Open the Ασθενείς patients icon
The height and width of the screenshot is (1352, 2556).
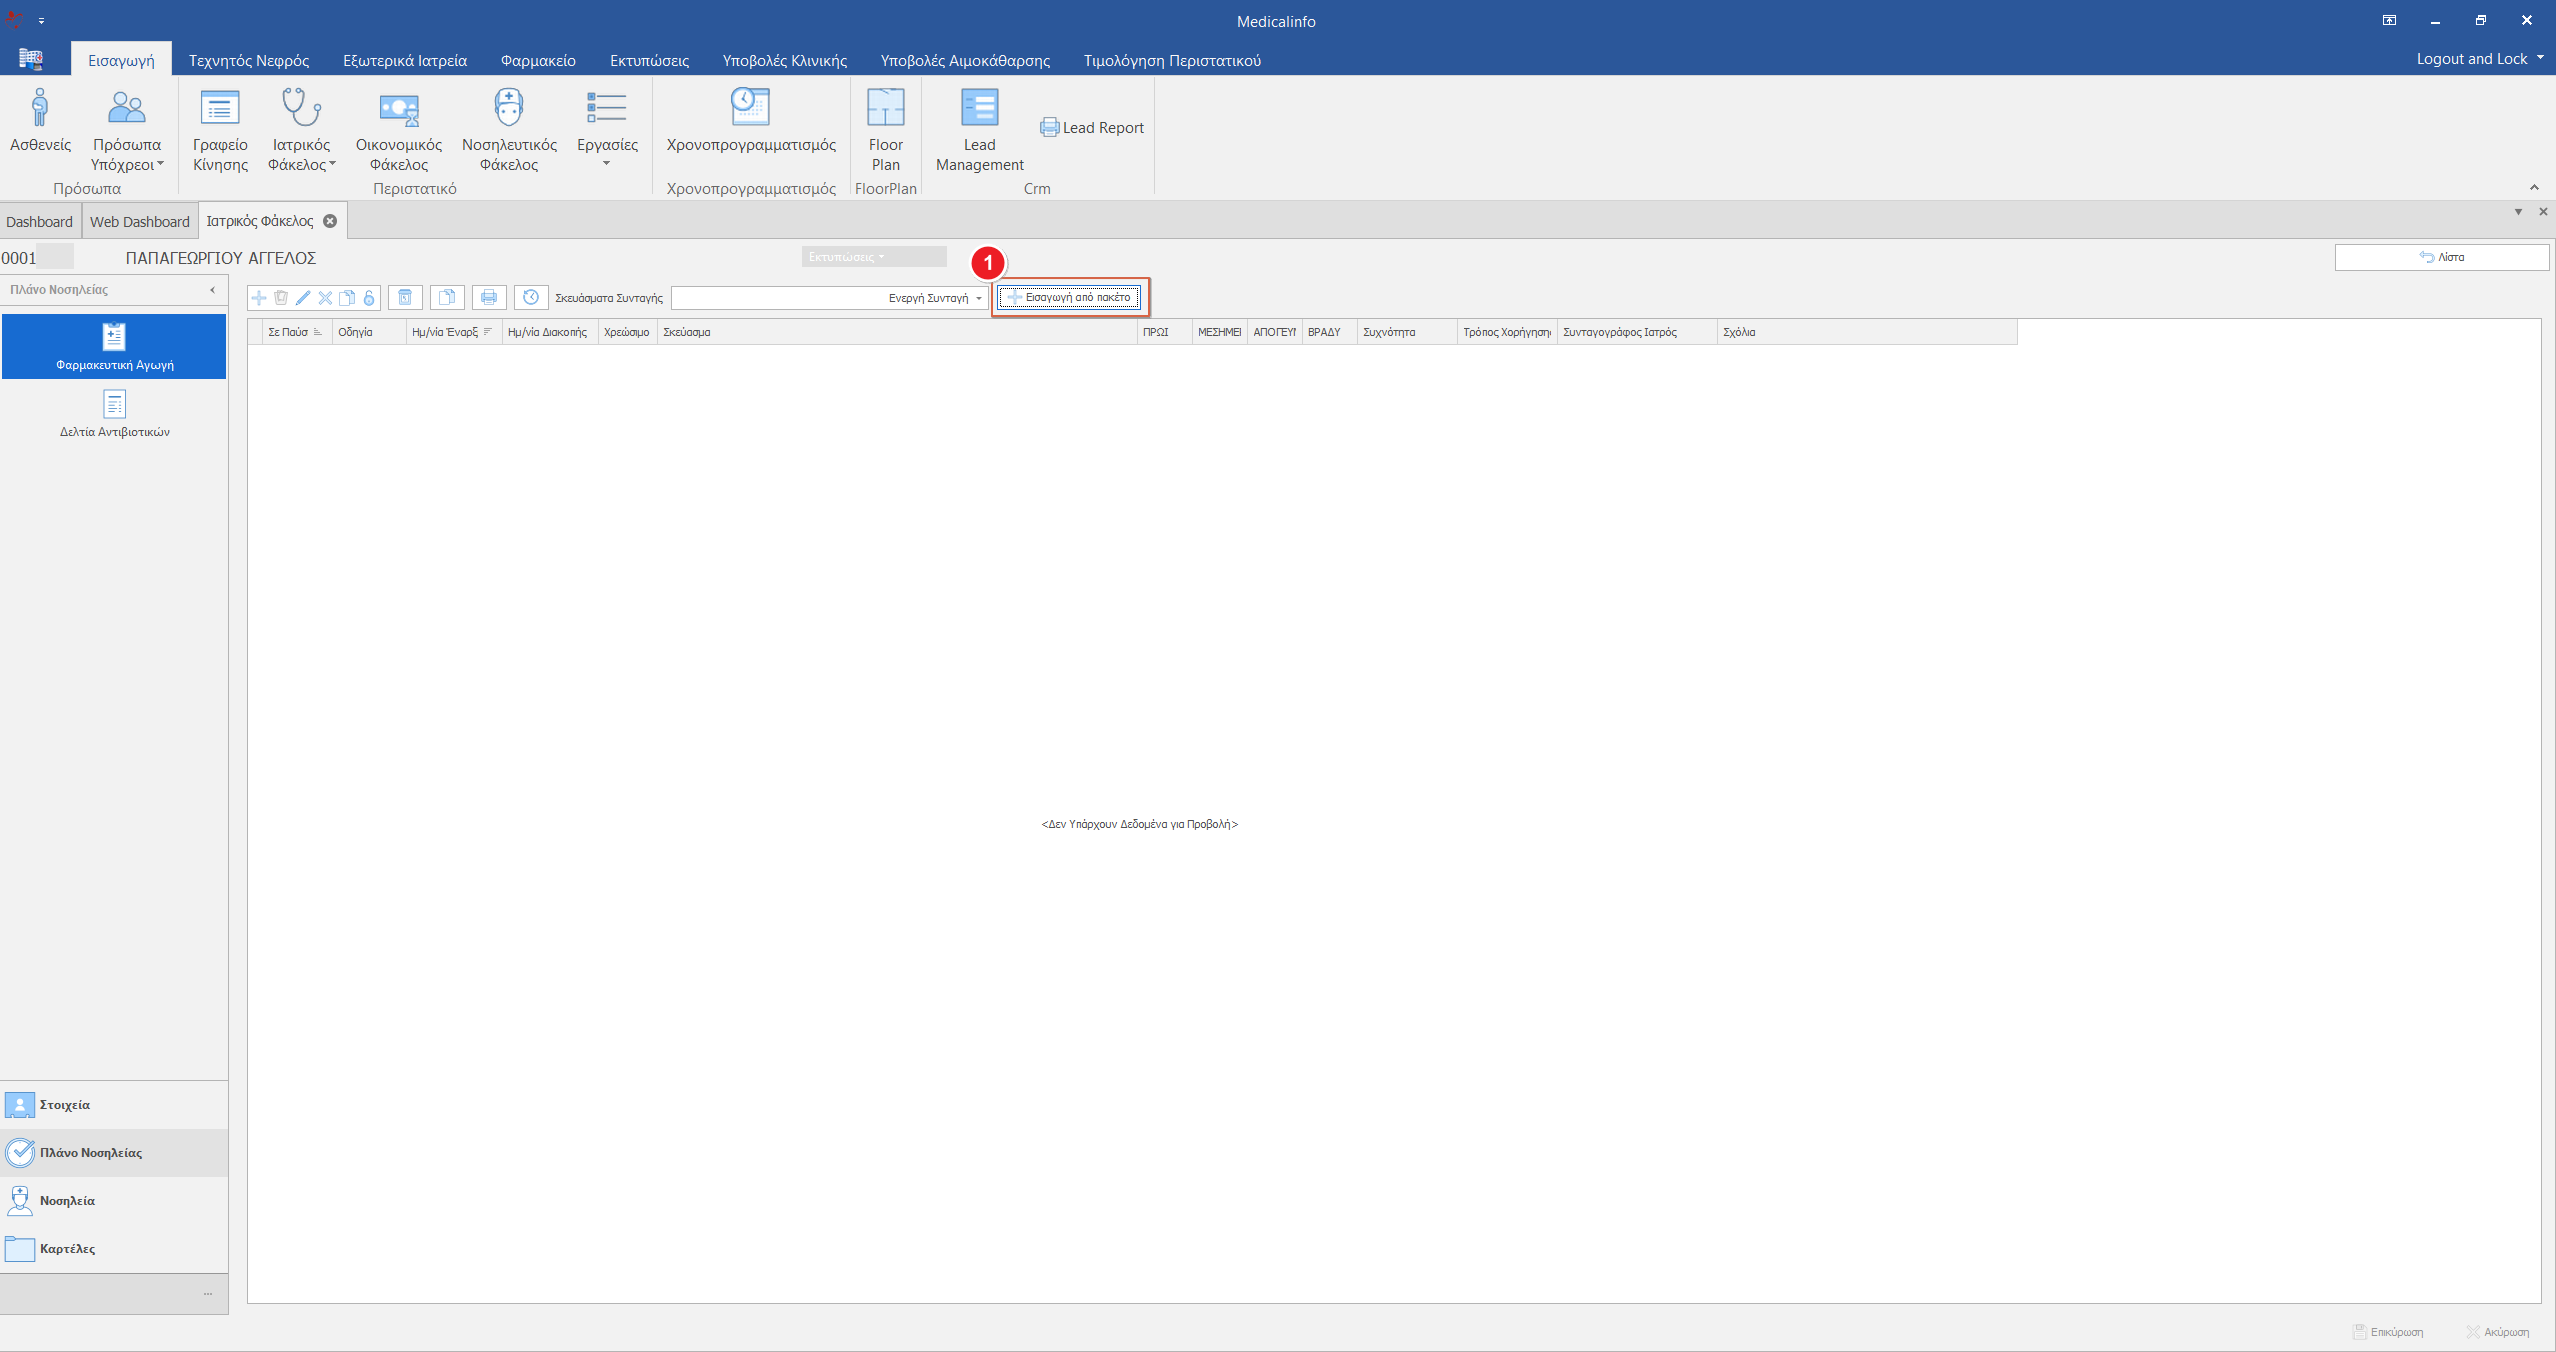coord(40,121)
